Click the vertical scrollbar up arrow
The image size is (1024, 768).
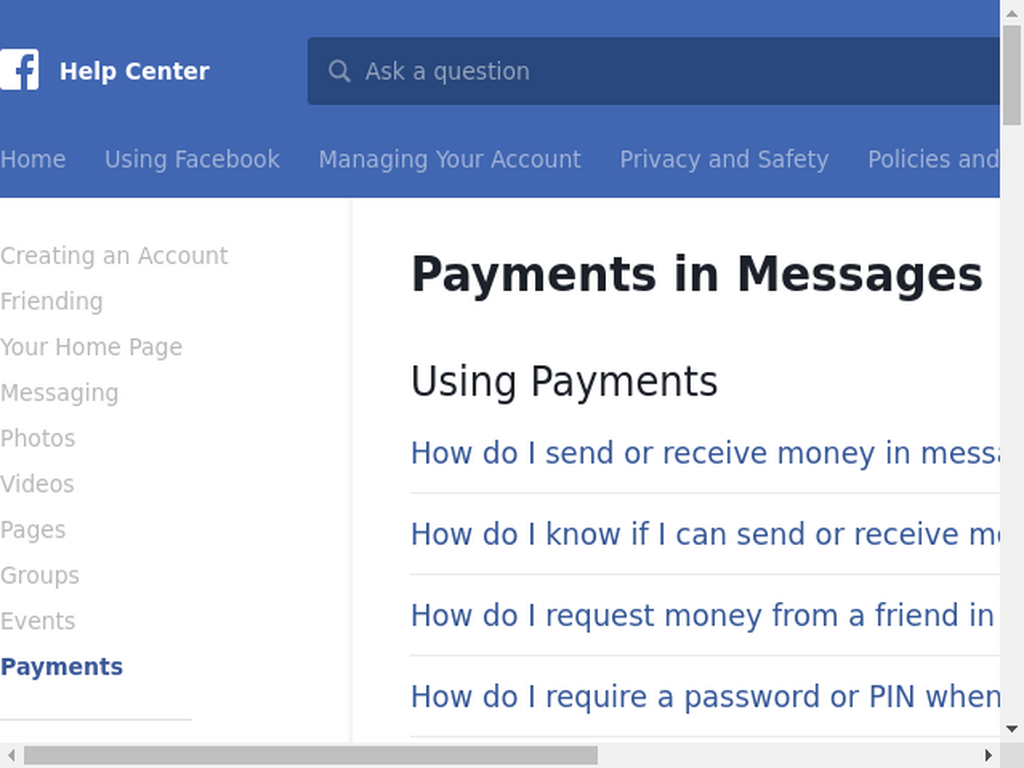coord(1012,12)
